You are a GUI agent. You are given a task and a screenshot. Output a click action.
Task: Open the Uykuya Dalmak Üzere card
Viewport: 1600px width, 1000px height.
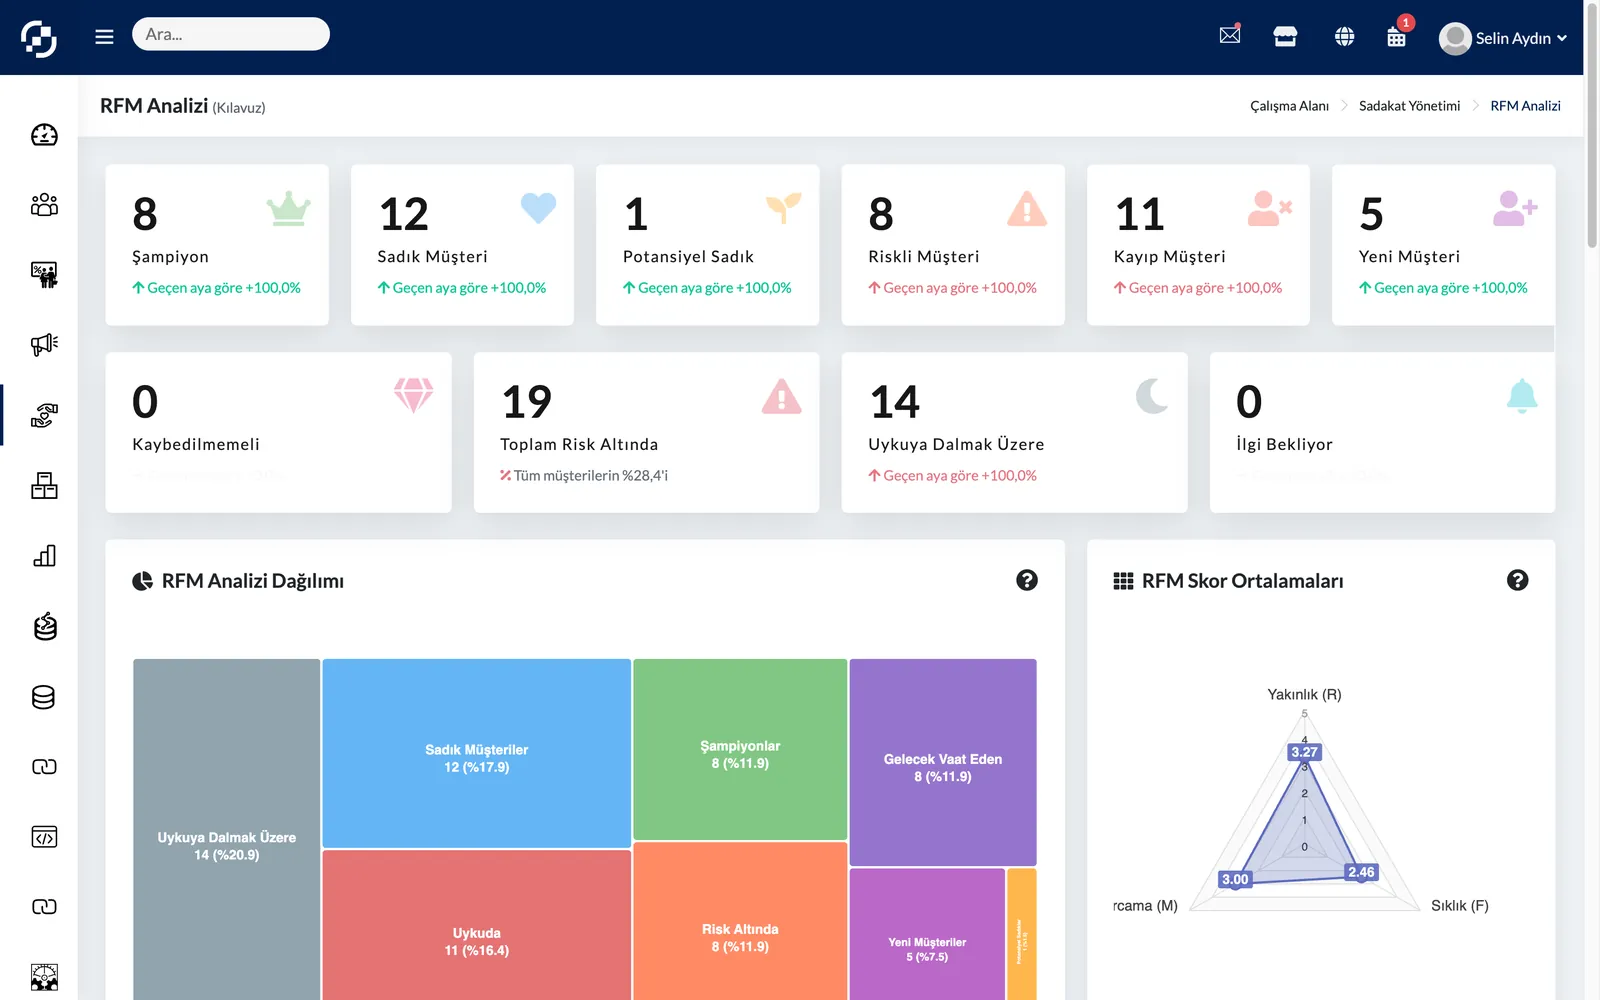point(1014,432)
